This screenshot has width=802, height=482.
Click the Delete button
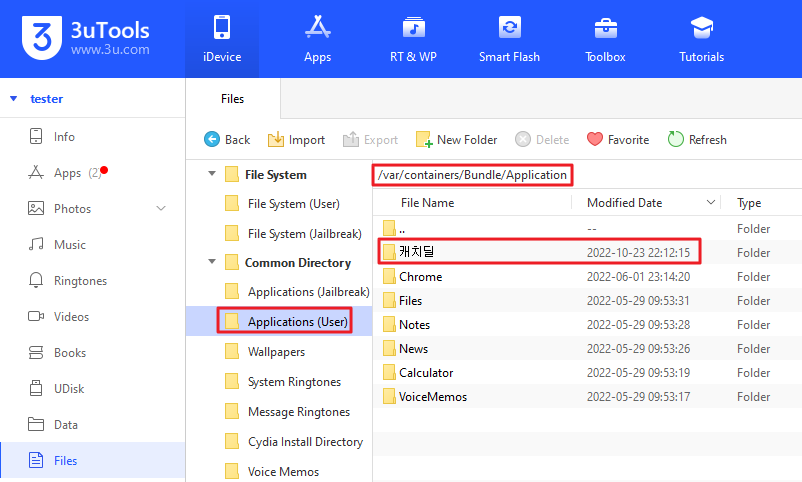[x=542, y=140]
